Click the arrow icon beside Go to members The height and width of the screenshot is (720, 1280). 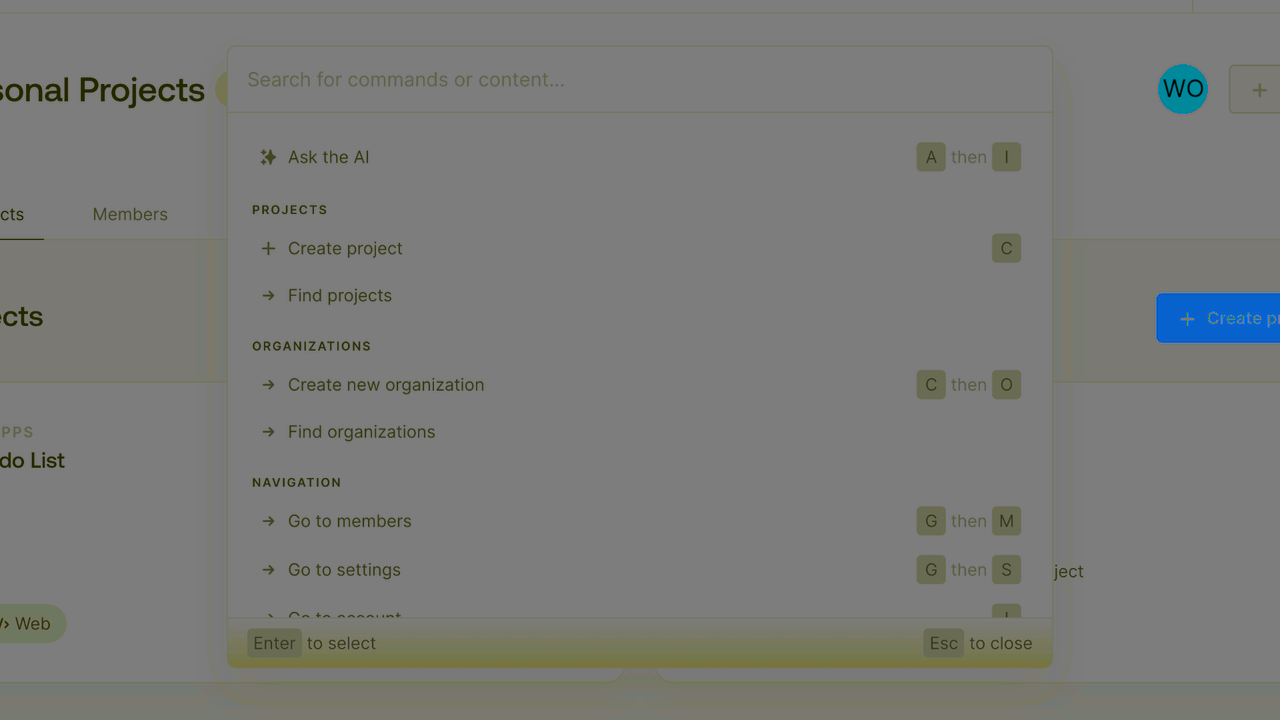coord(268,521)
